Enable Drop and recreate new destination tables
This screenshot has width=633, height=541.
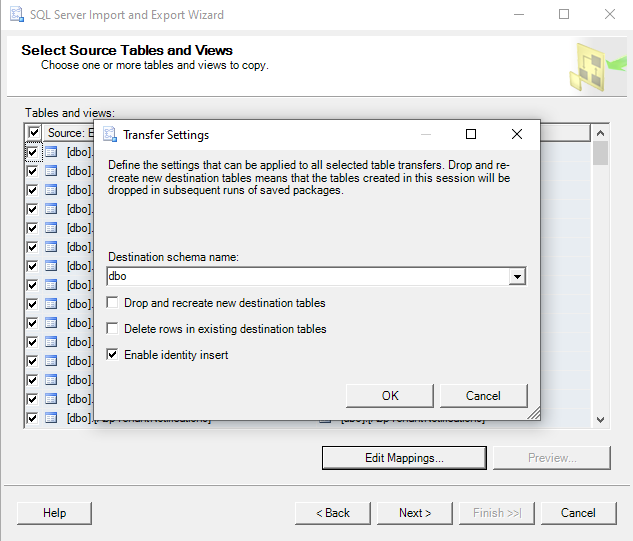pyautogui.click(x=112, y=302)
